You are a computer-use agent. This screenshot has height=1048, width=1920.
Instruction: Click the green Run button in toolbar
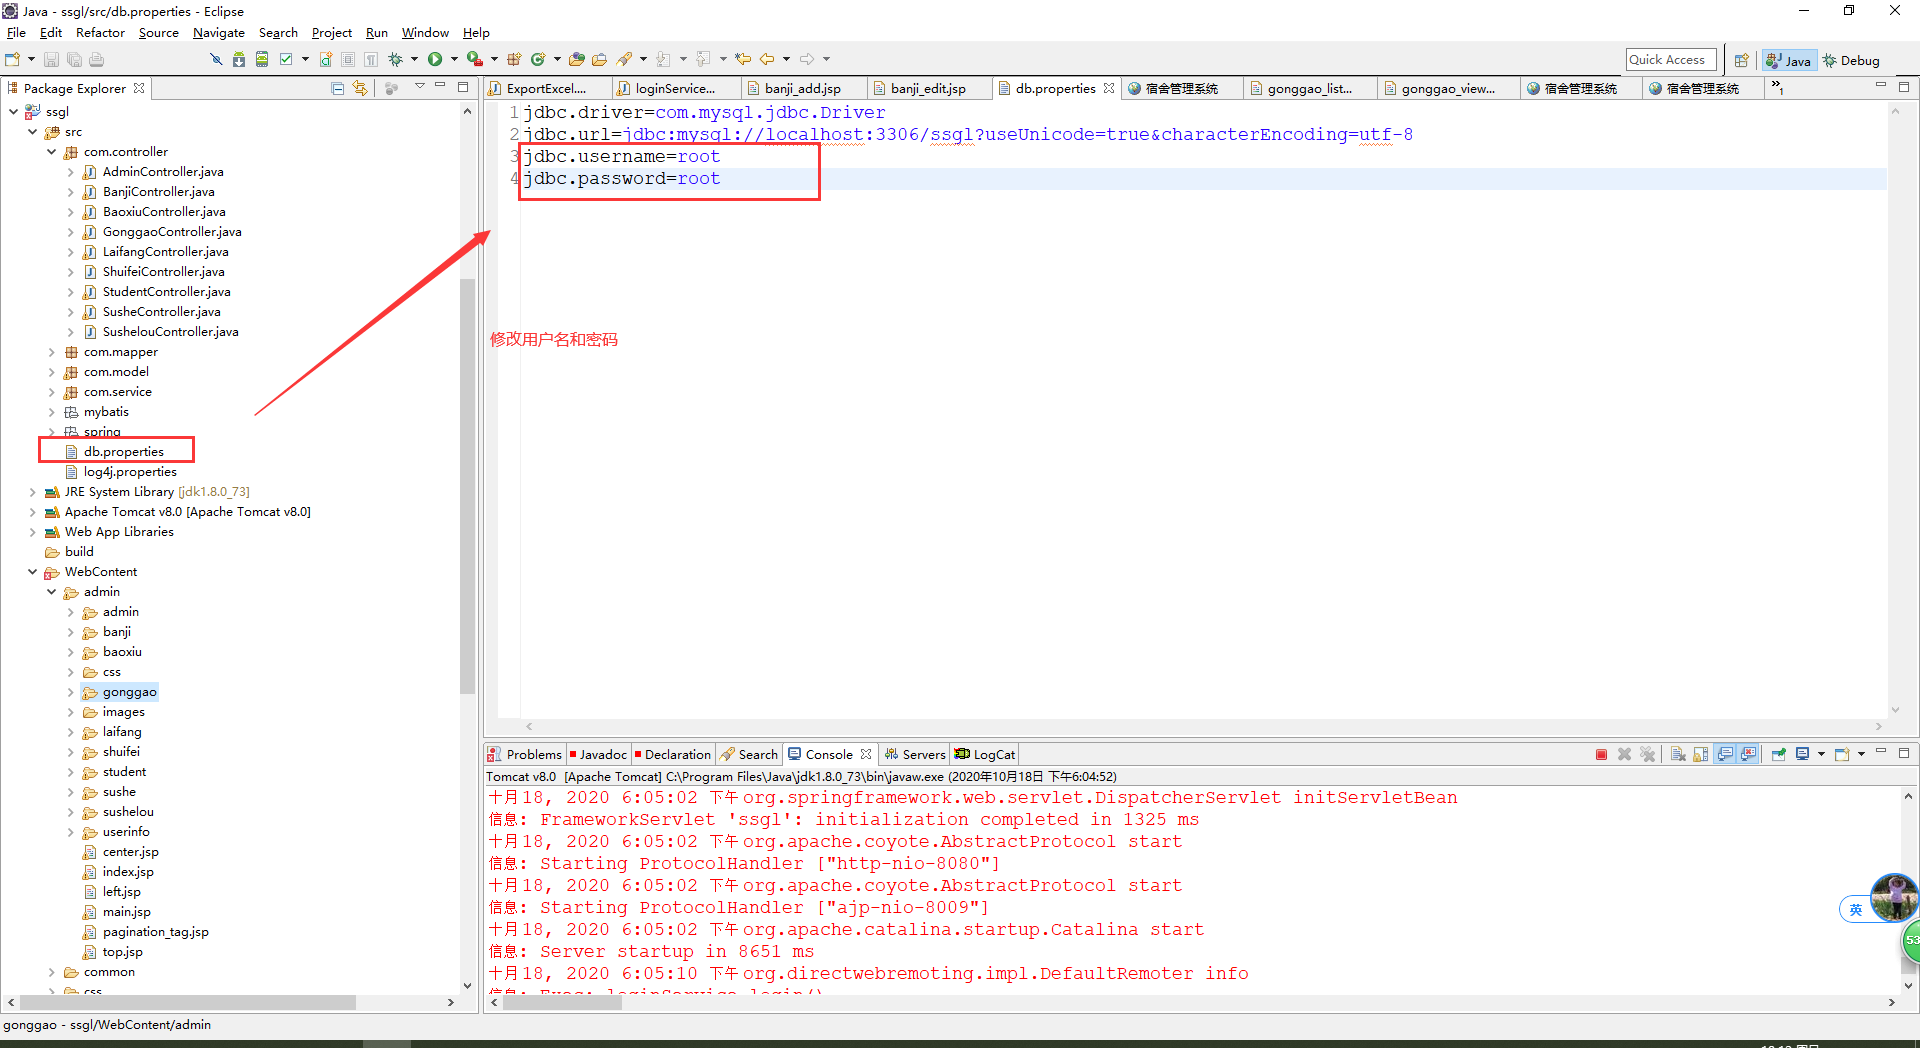(435, 60)
